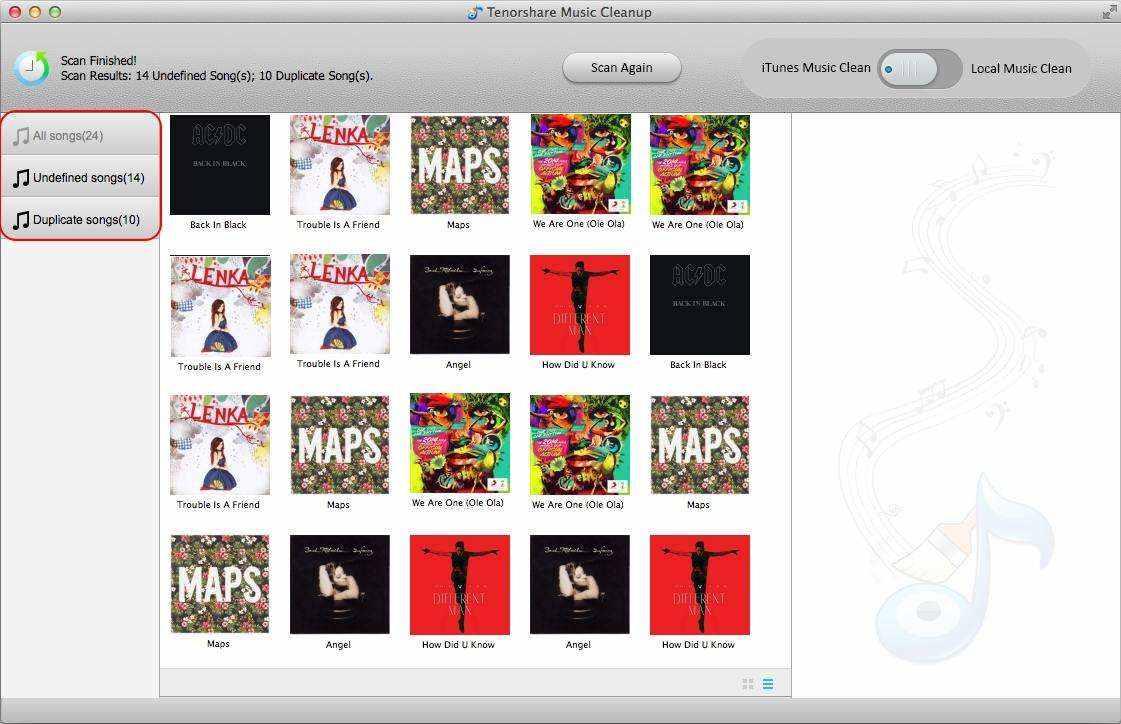Select the How Did U Know cover

(x=579, y=305)
